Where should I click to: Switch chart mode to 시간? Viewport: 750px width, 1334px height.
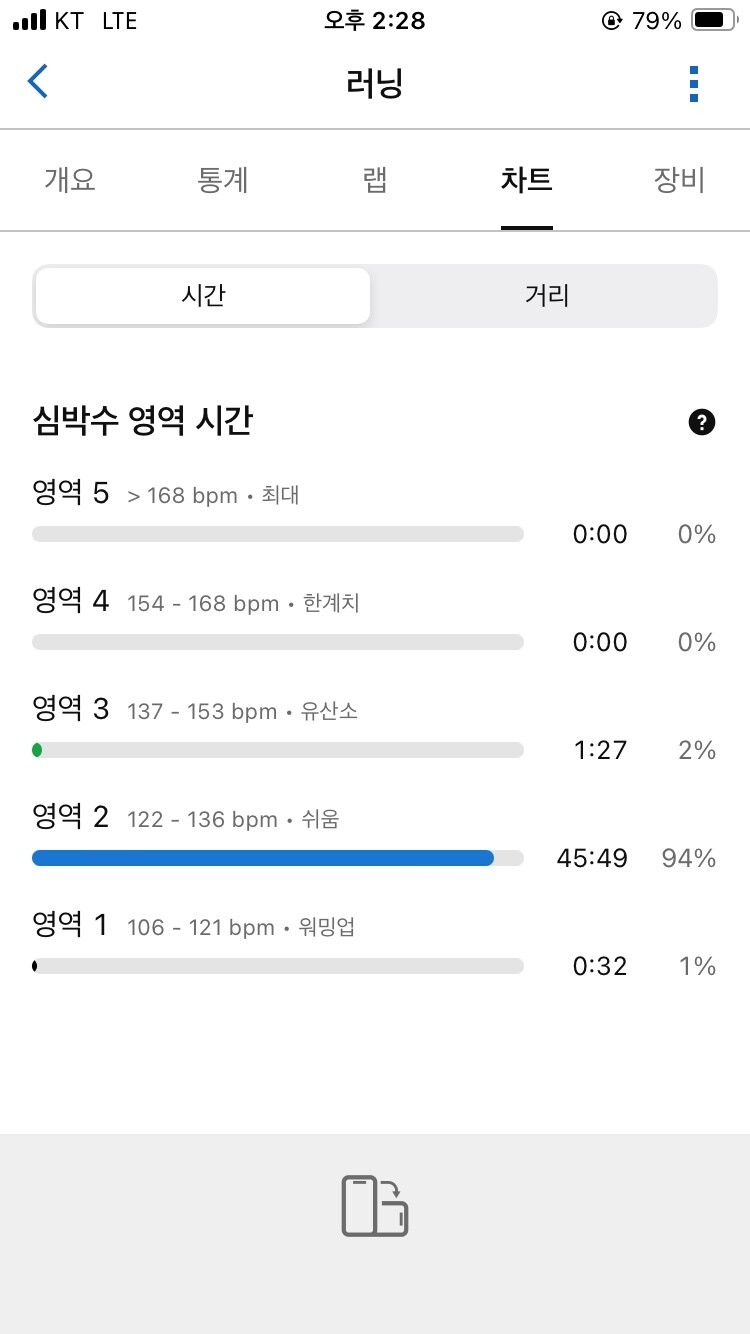tap(203, 296)
